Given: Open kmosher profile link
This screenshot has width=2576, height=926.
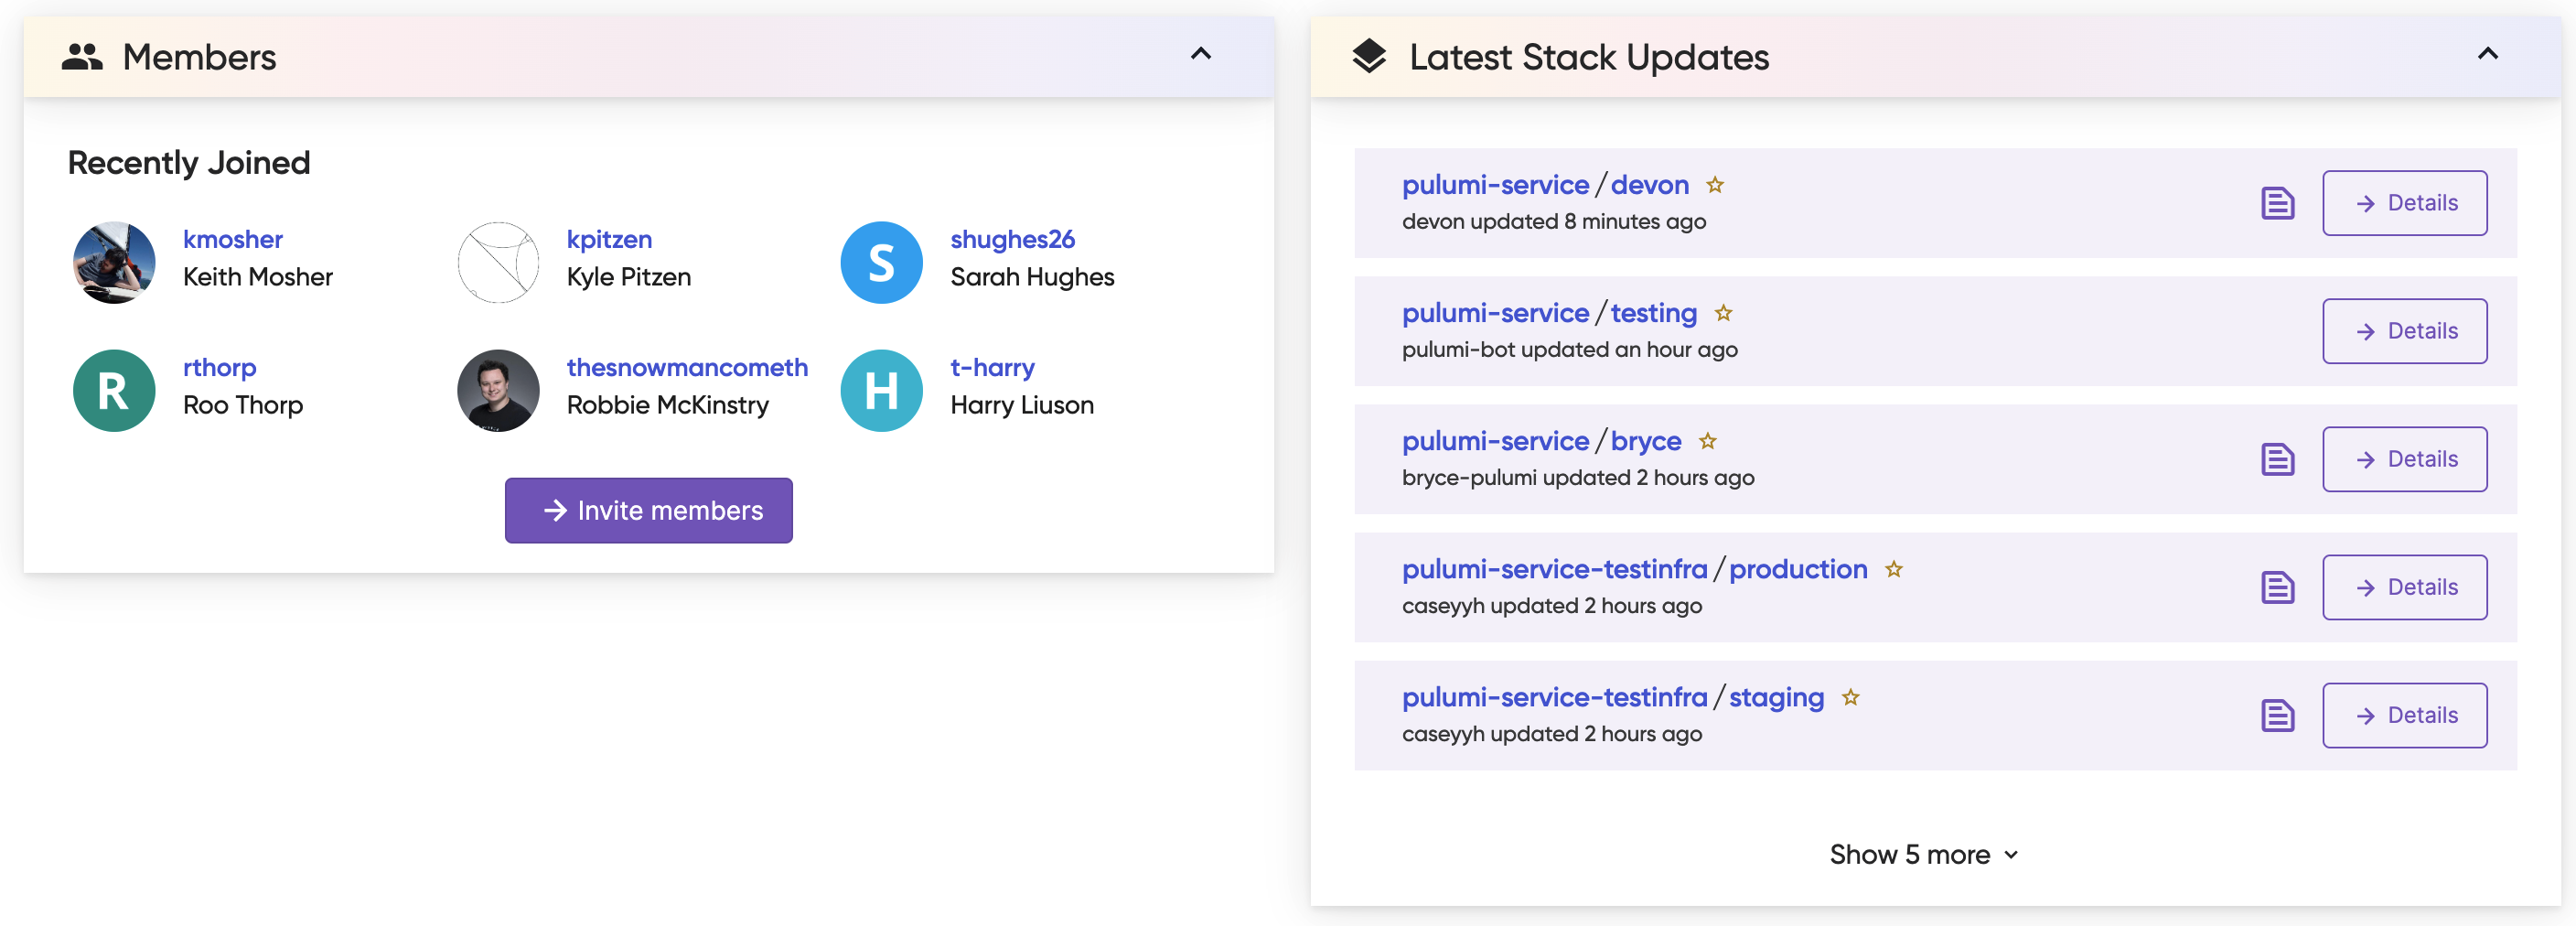Looking at the screenshot, I should click(233, 239).
